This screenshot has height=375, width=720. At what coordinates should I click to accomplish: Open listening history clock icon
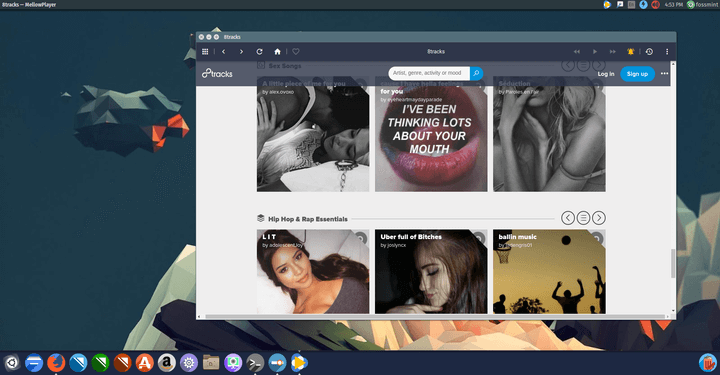(x=649, y=52)
